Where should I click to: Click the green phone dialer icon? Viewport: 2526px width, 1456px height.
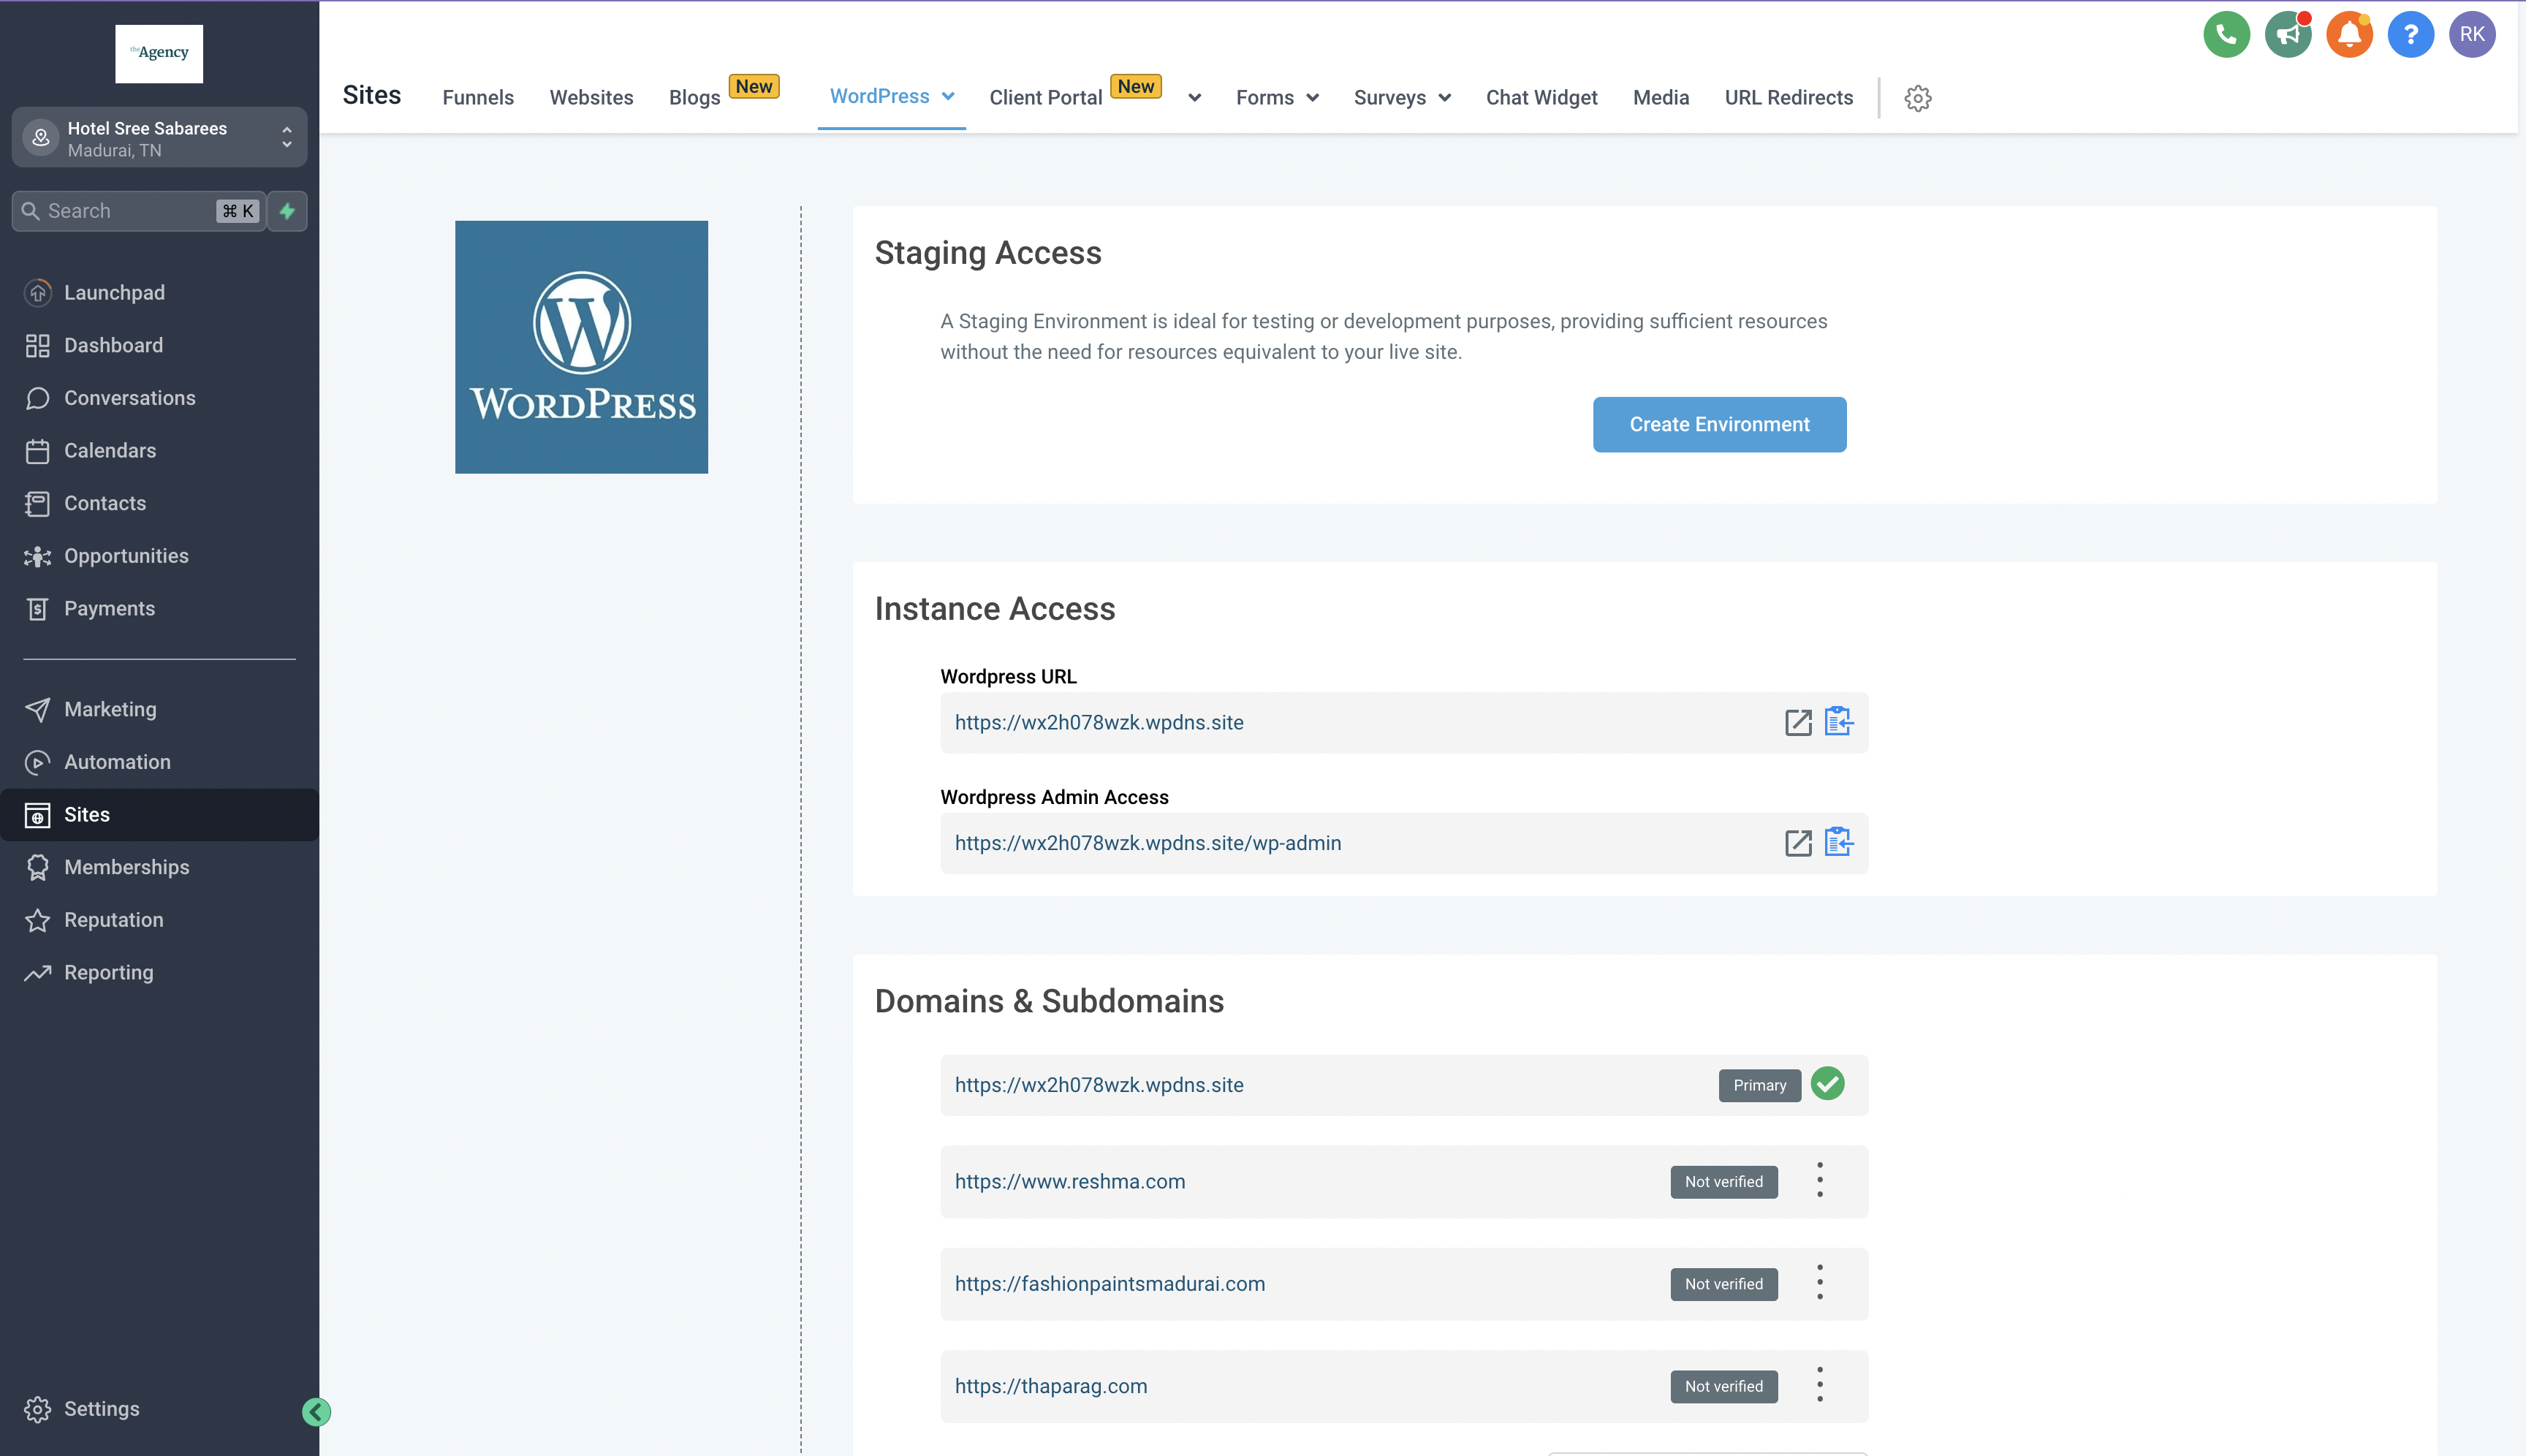pos(2226,35)
